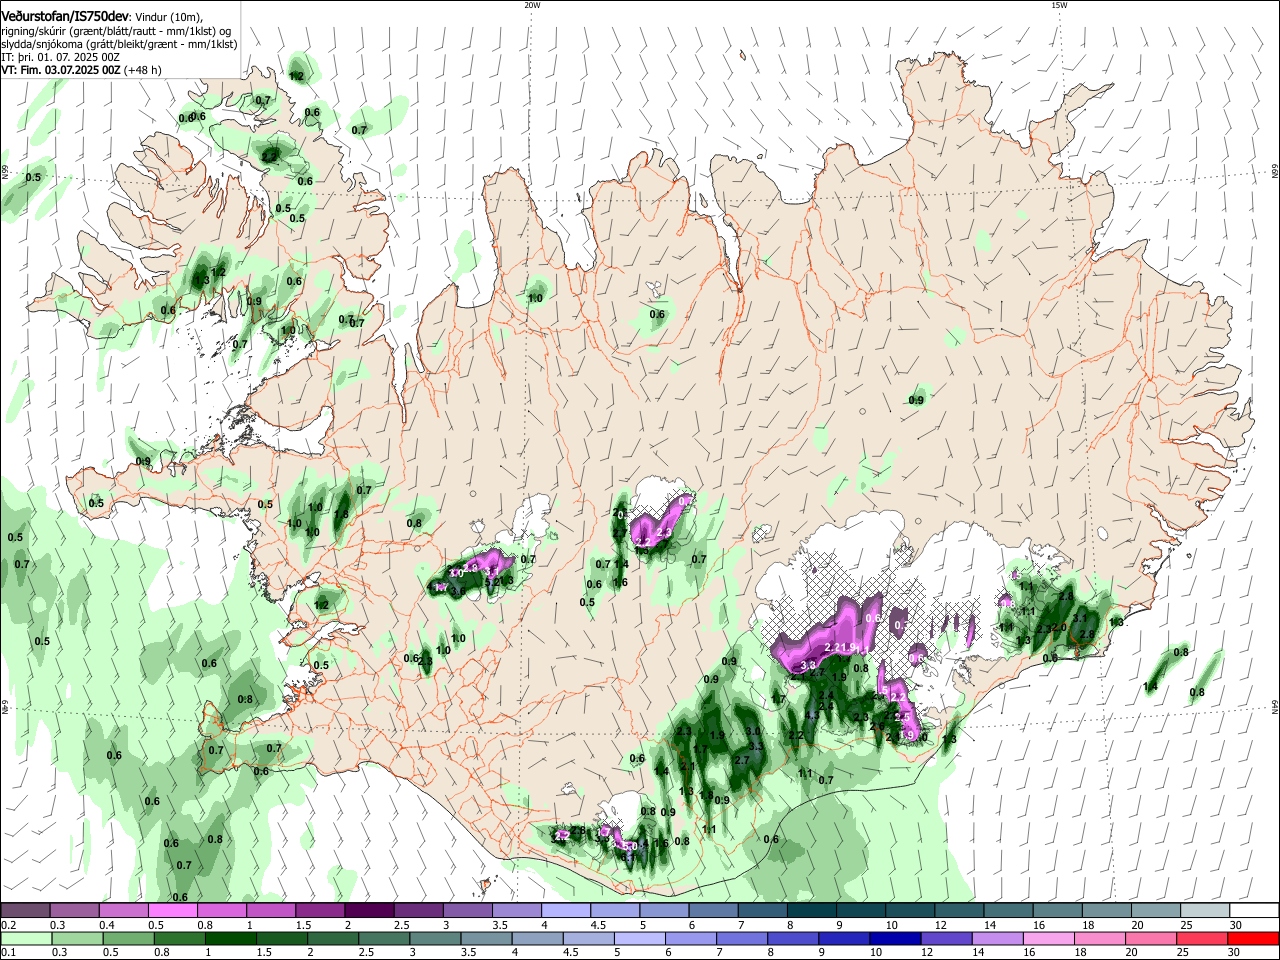
Task: Choose the 1–1.5 magenta swatch in upper legend
Action: tap(270, 910)
